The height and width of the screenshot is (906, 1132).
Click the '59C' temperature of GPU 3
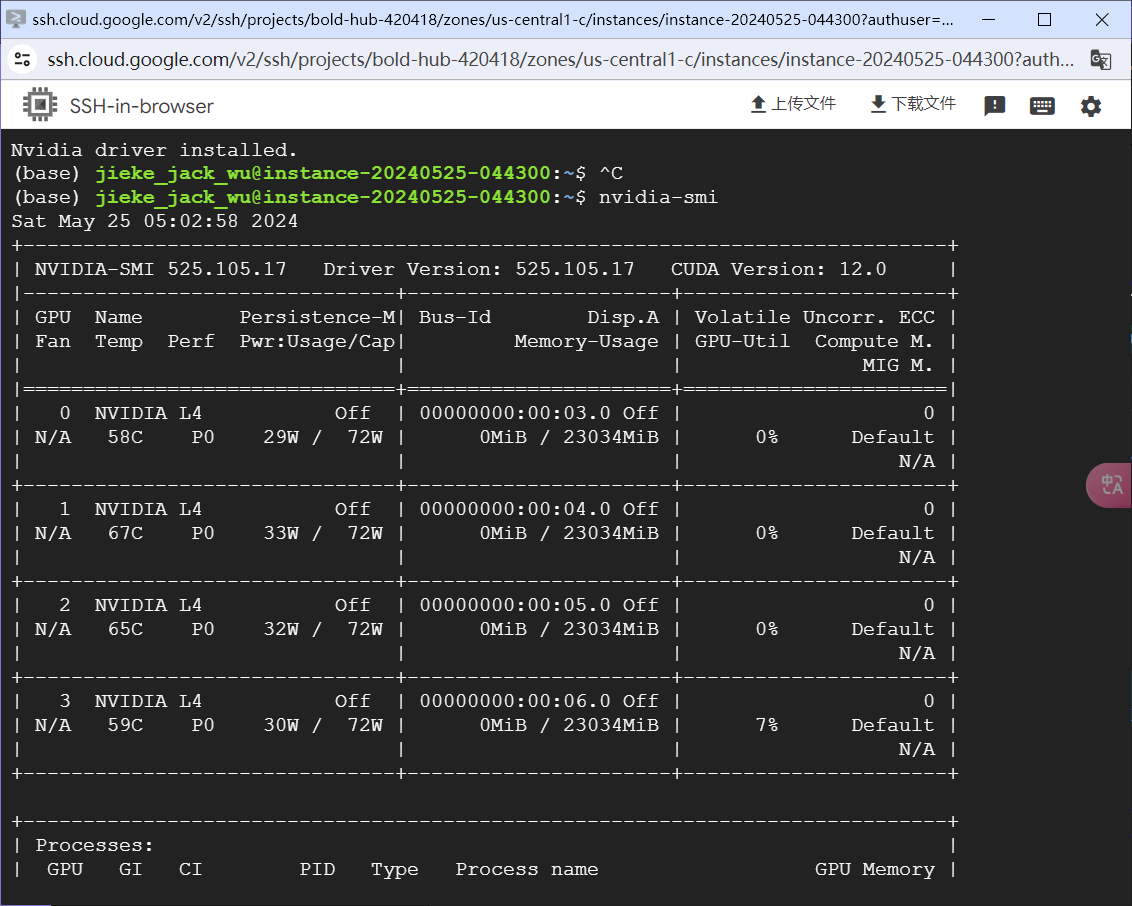pos(125,725)
